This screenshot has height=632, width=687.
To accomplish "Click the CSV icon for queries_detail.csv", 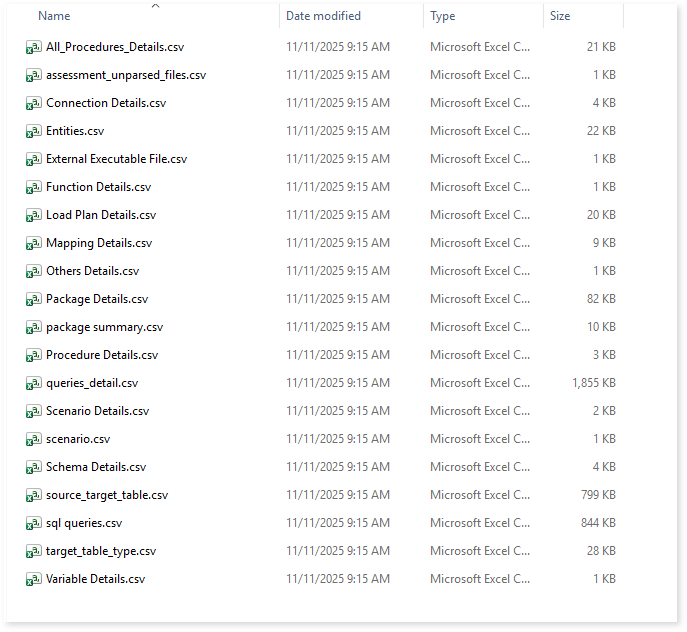I will [x=34, y=383].
